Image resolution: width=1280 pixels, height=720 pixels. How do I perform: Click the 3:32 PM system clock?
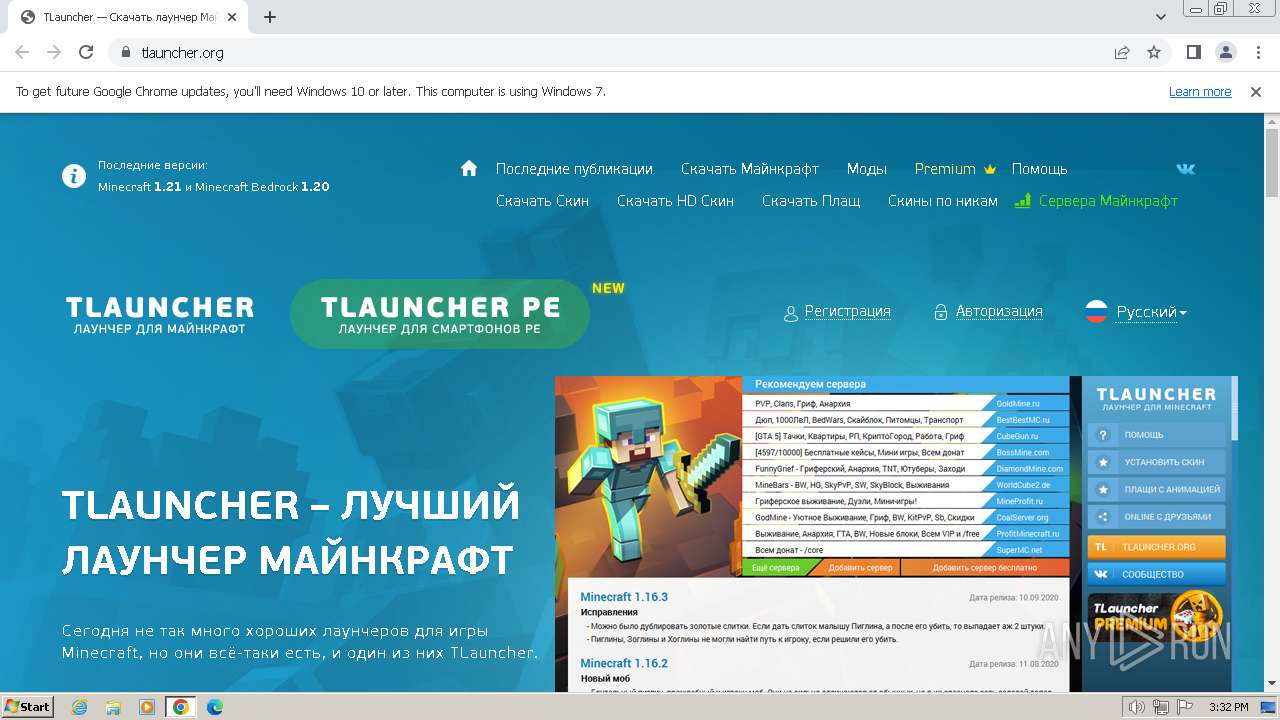click(1229, 707)
